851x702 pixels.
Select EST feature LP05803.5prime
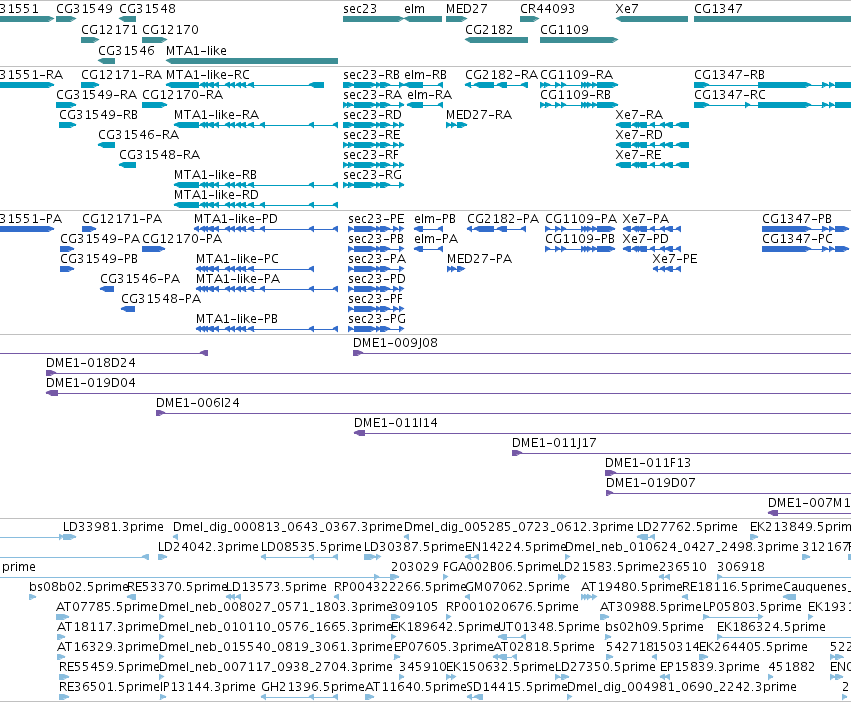click(x=733, y=617)
